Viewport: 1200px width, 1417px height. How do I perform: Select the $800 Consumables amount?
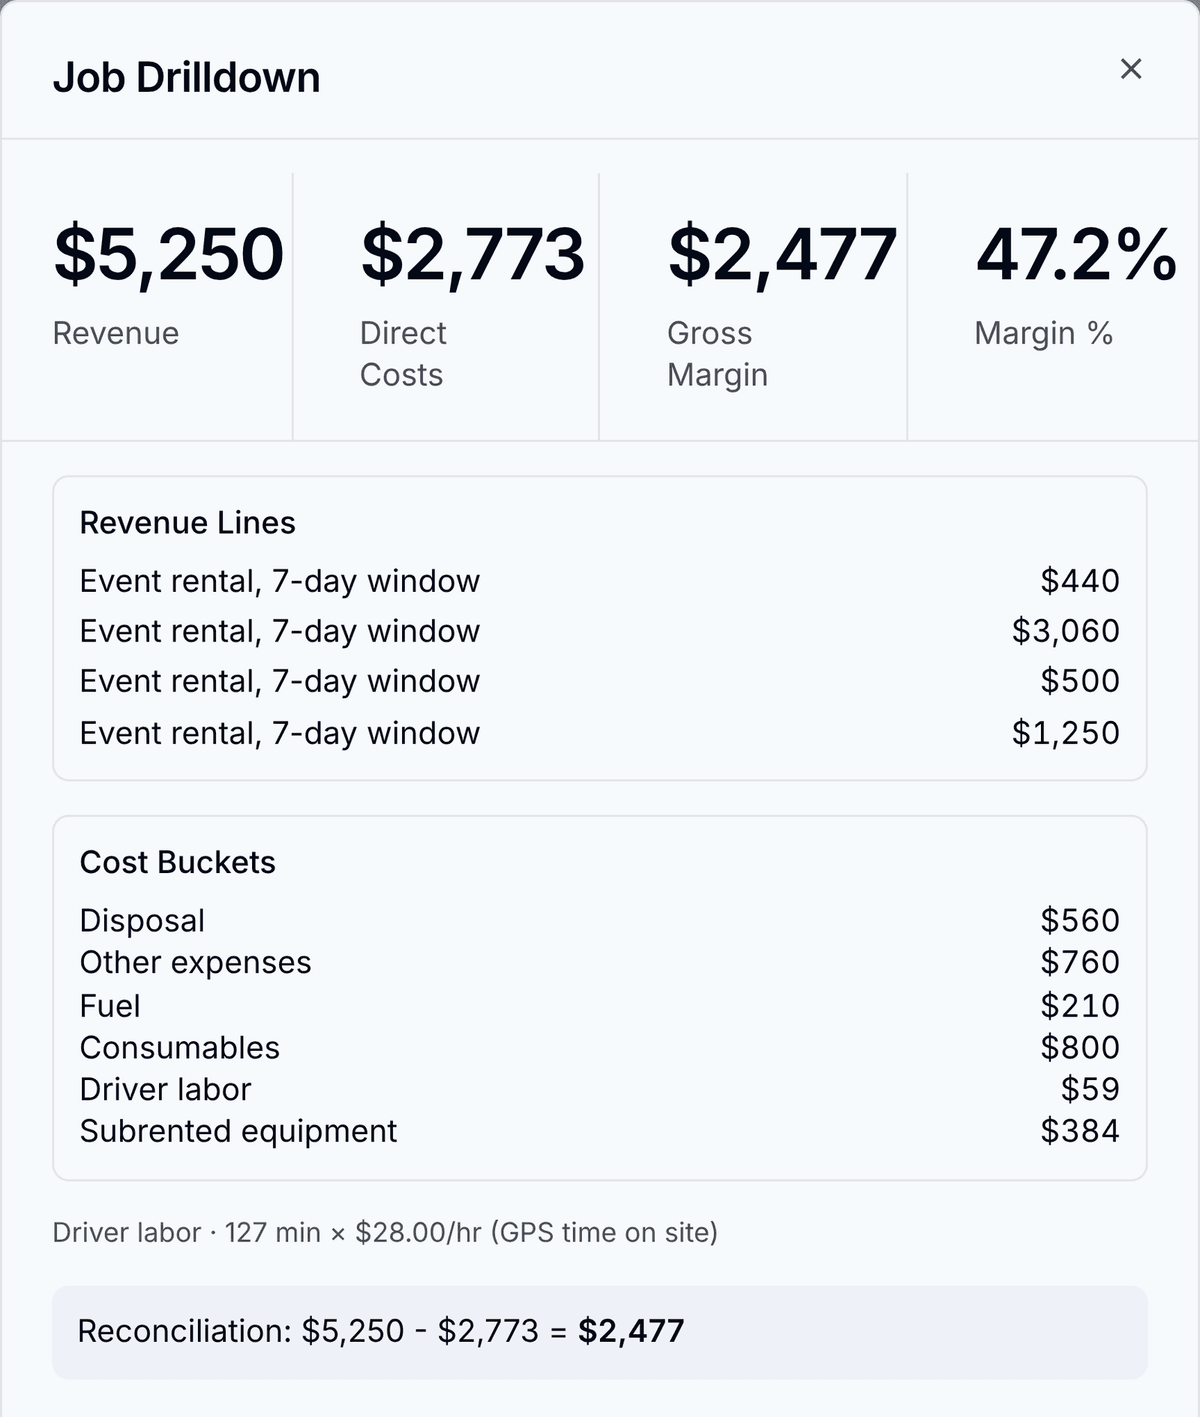tap(1080, 1048)
